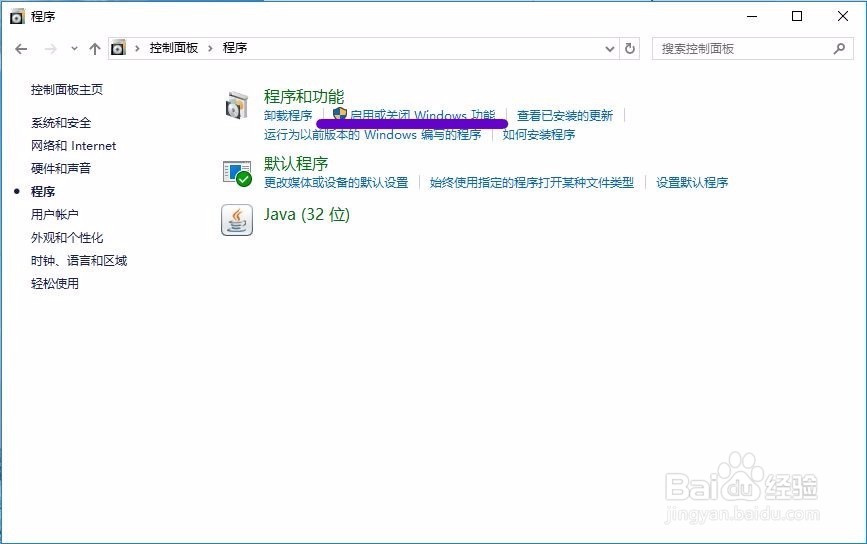Click the Java coffee cup icon
Image resolution: width=867 pixels, height=544 pixels.
point(237,220)
